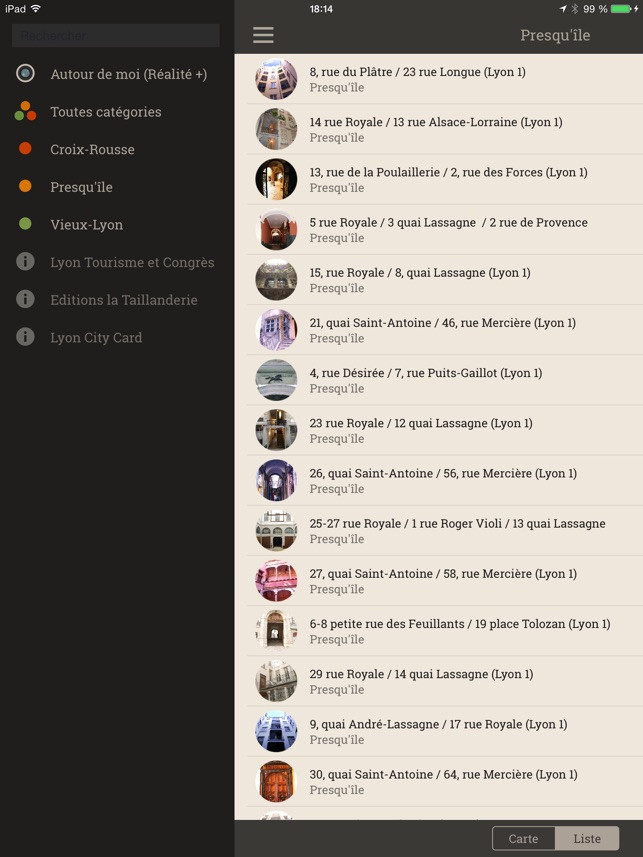Image resolution: width=643 pixels, height=857 pixels.
Task: Select '30, quai Saint-Antoine / 64, rue Mercière'
Action: (x=443, y=775)
